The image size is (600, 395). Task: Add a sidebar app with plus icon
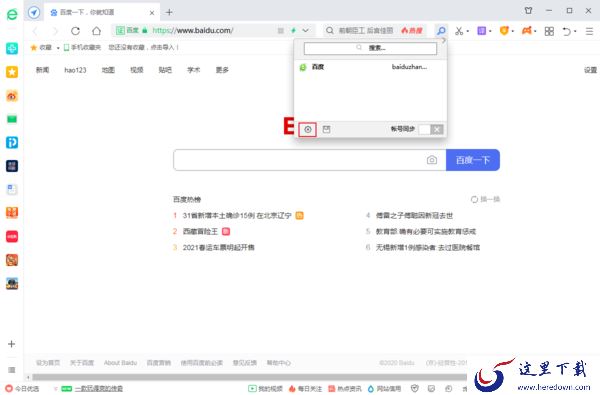[x=11, y=344]
